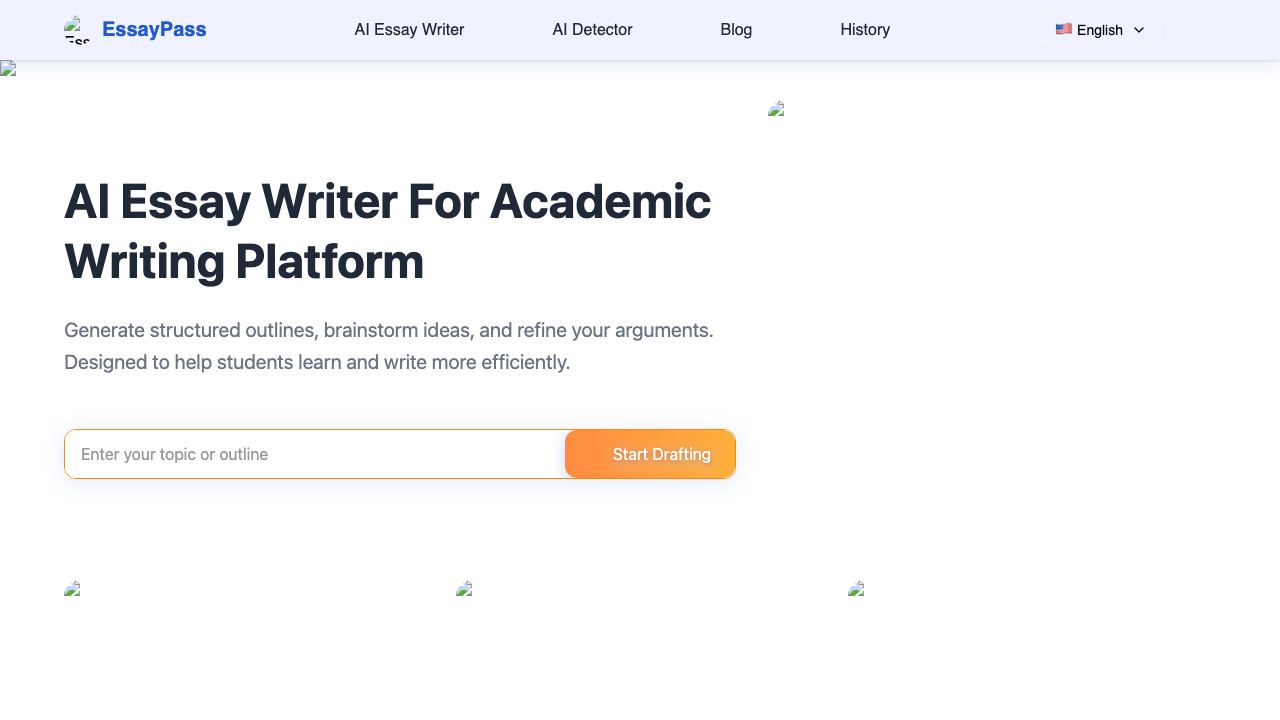Click the broken hero image right of the headline
Viewport: 1280px width, 720px height.
tap(776, 108)
